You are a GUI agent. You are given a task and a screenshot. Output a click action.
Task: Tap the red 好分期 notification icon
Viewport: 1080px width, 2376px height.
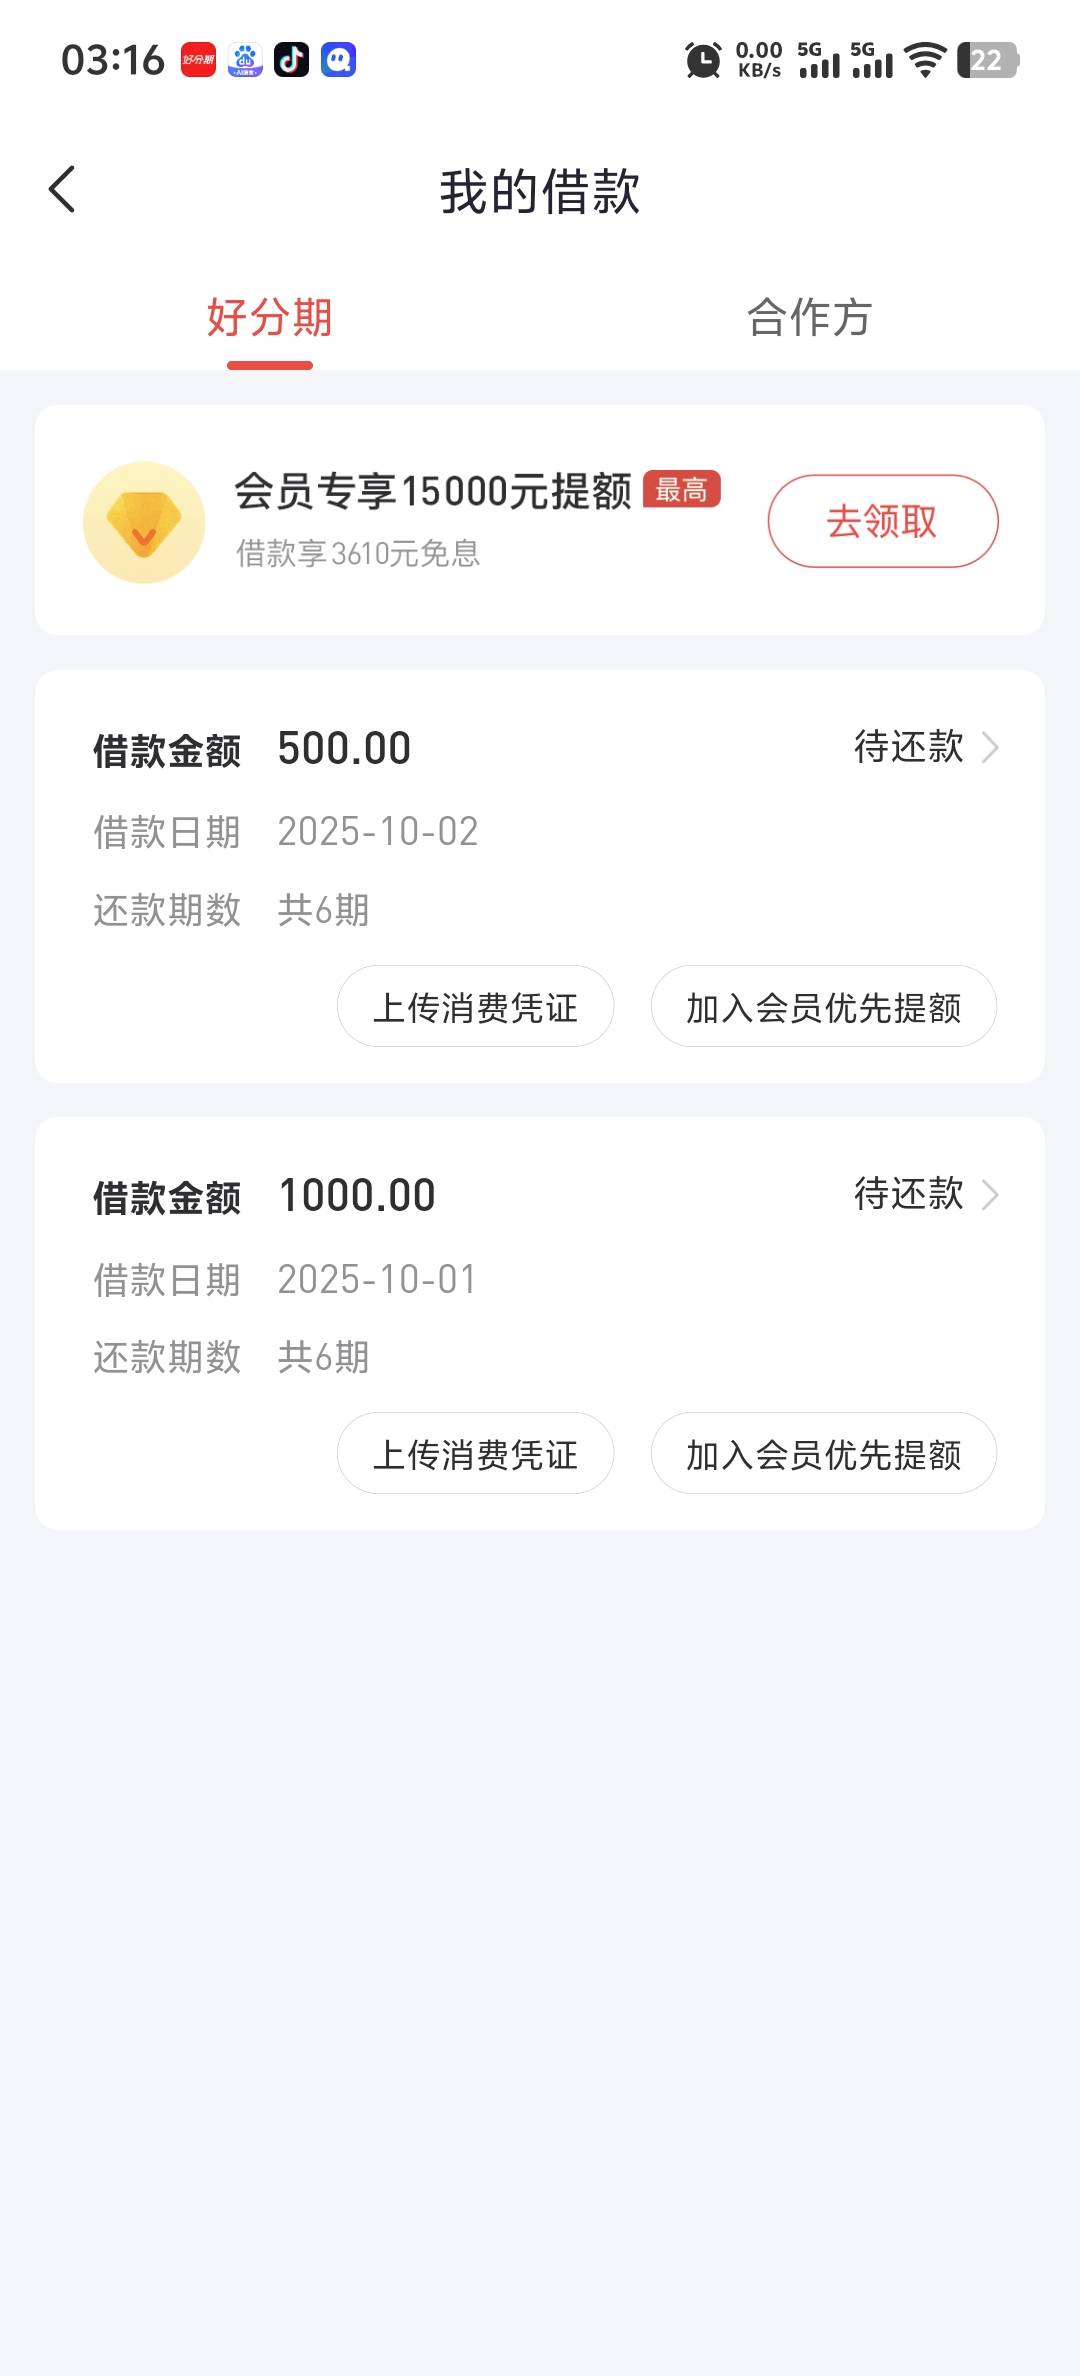point(198,60)
